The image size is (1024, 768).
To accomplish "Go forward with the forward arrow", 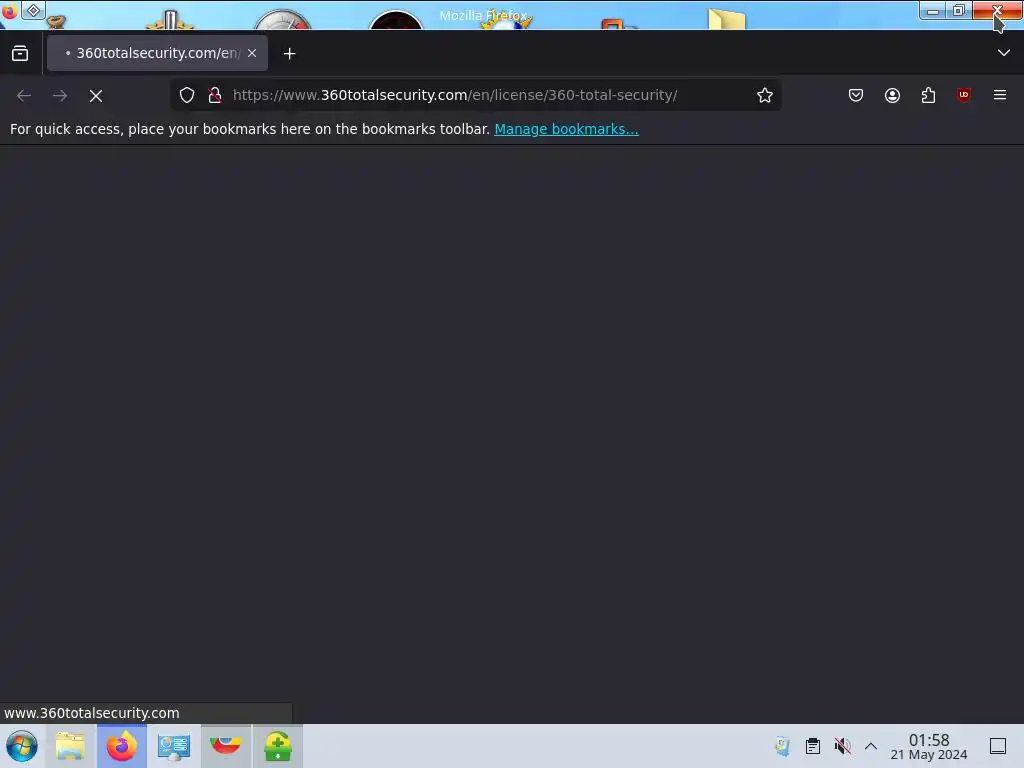I will pyautogui.click(x=60, y=95).
